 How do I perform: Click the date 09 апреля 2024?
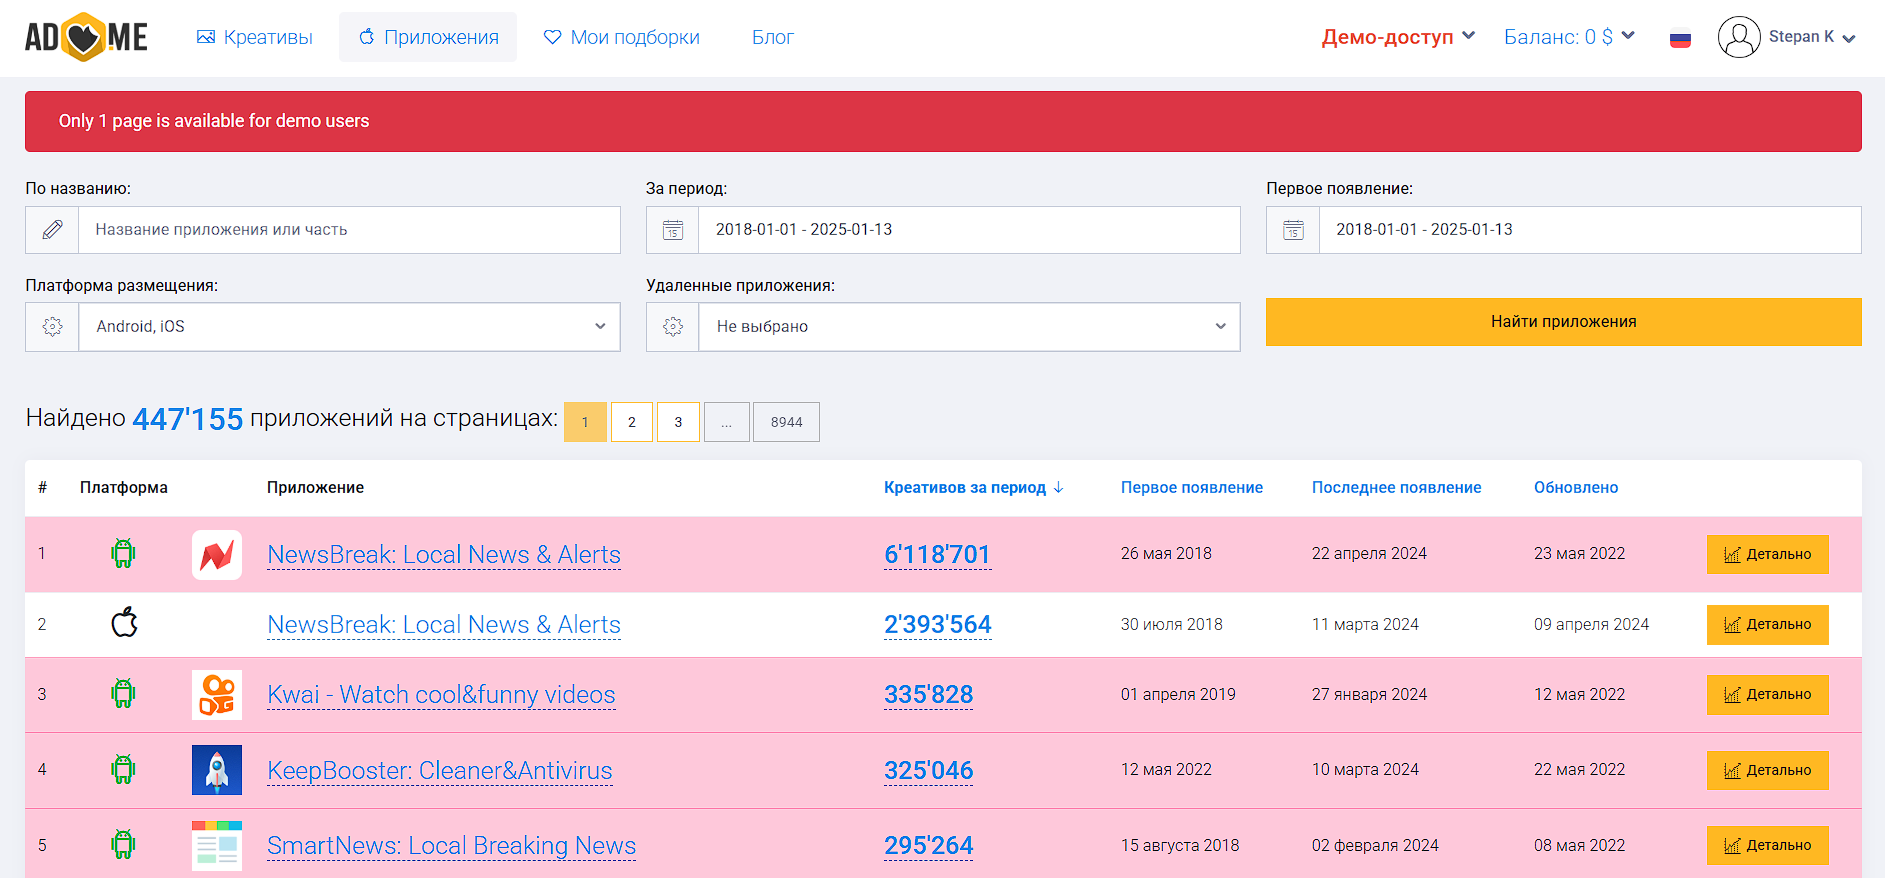(x=1591, y=625)
